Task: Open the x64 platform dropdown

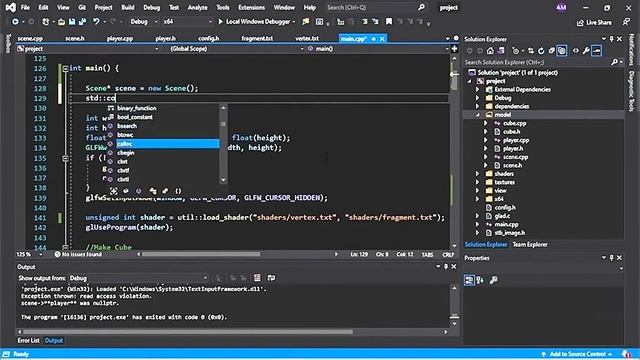Action: pyautogui.click(x=187, y=22)
